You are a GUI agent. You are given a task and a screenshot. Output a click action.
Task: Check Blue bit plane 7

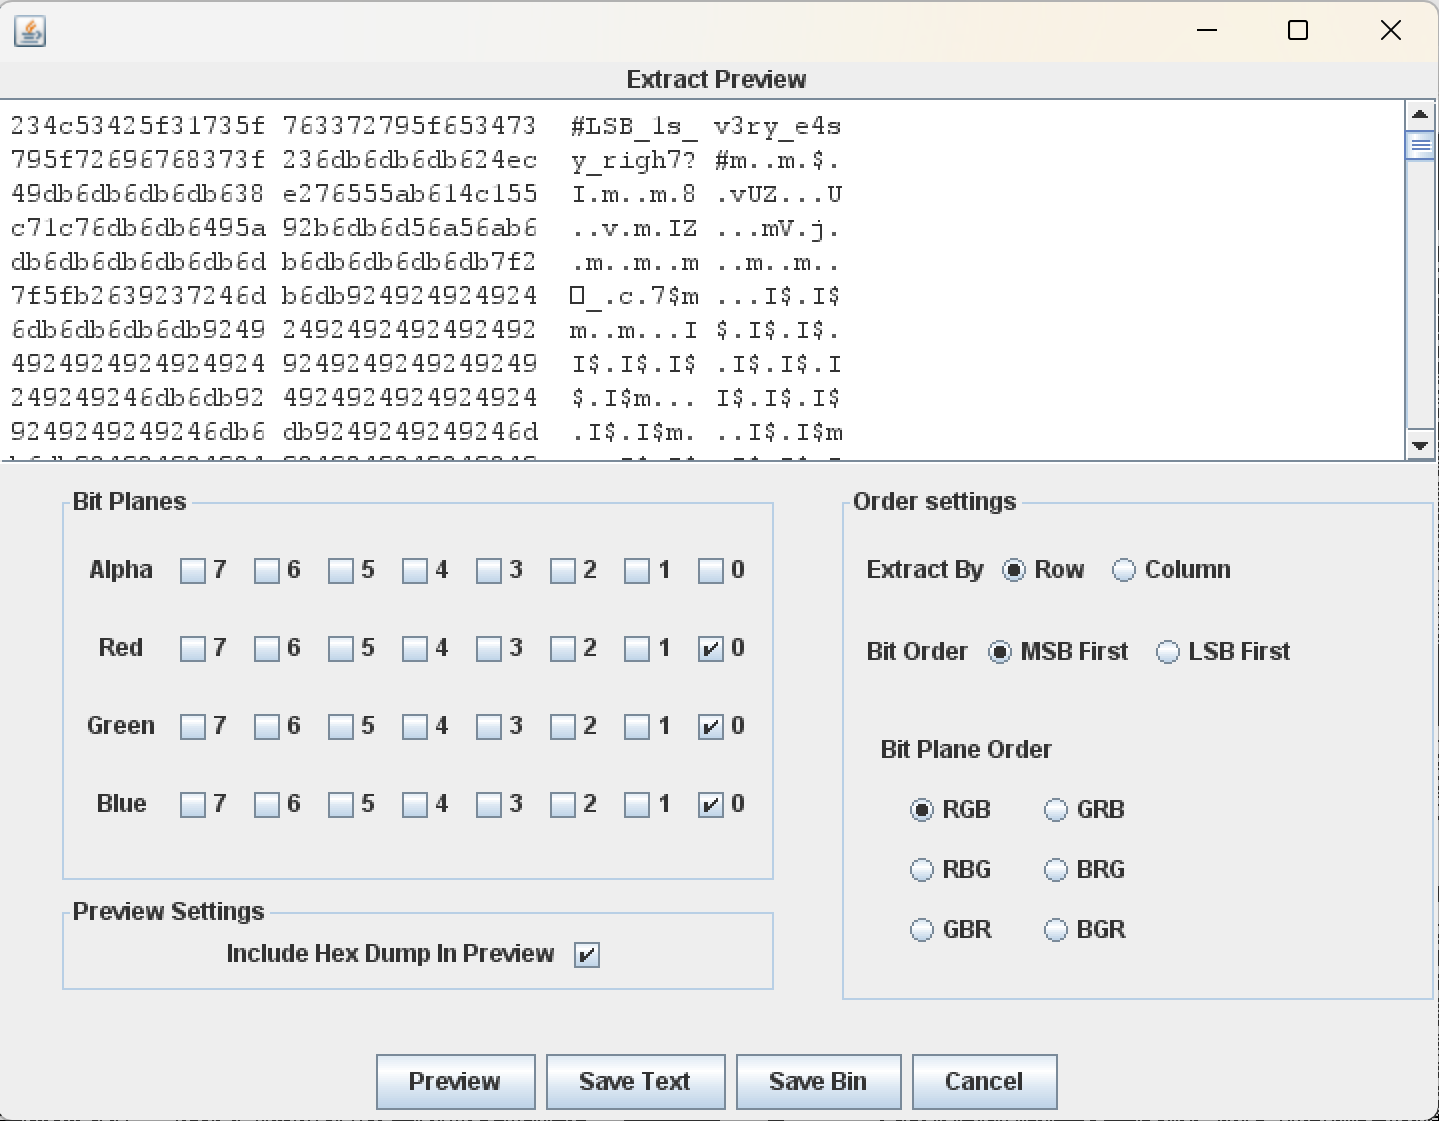tap(193, 805)
